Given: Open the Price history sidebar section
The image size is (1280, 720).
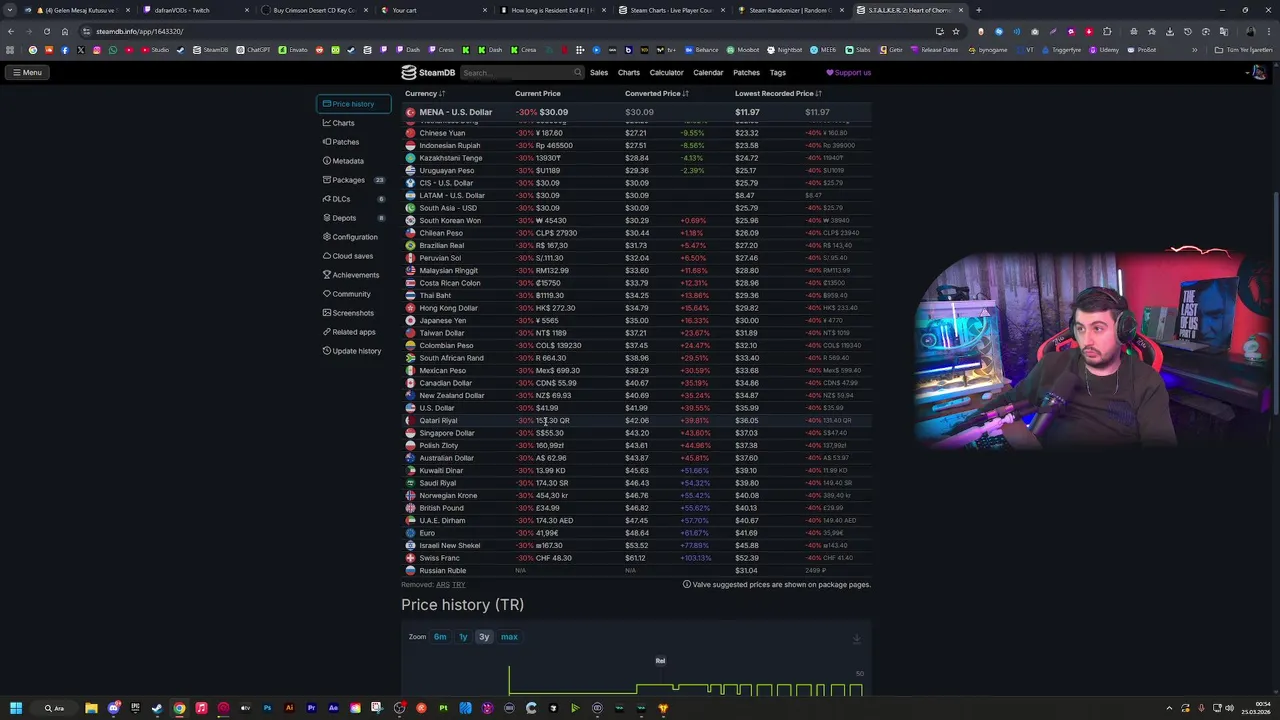Looking at the screenshot, I should [353, 104].
